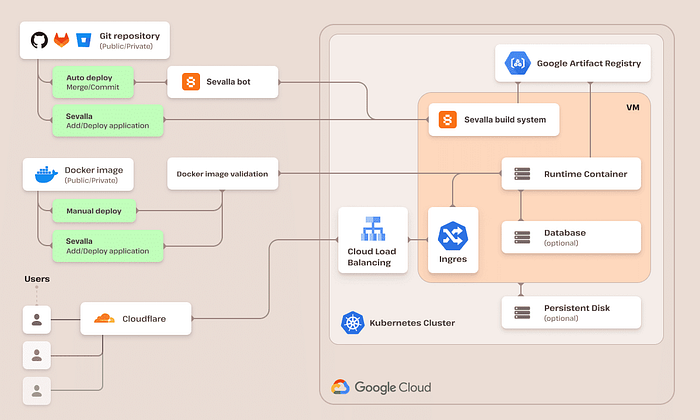Click the Cloudflare cloud logo icon
The height and width of the screenshot is (420, 700).
click(104, 318)
